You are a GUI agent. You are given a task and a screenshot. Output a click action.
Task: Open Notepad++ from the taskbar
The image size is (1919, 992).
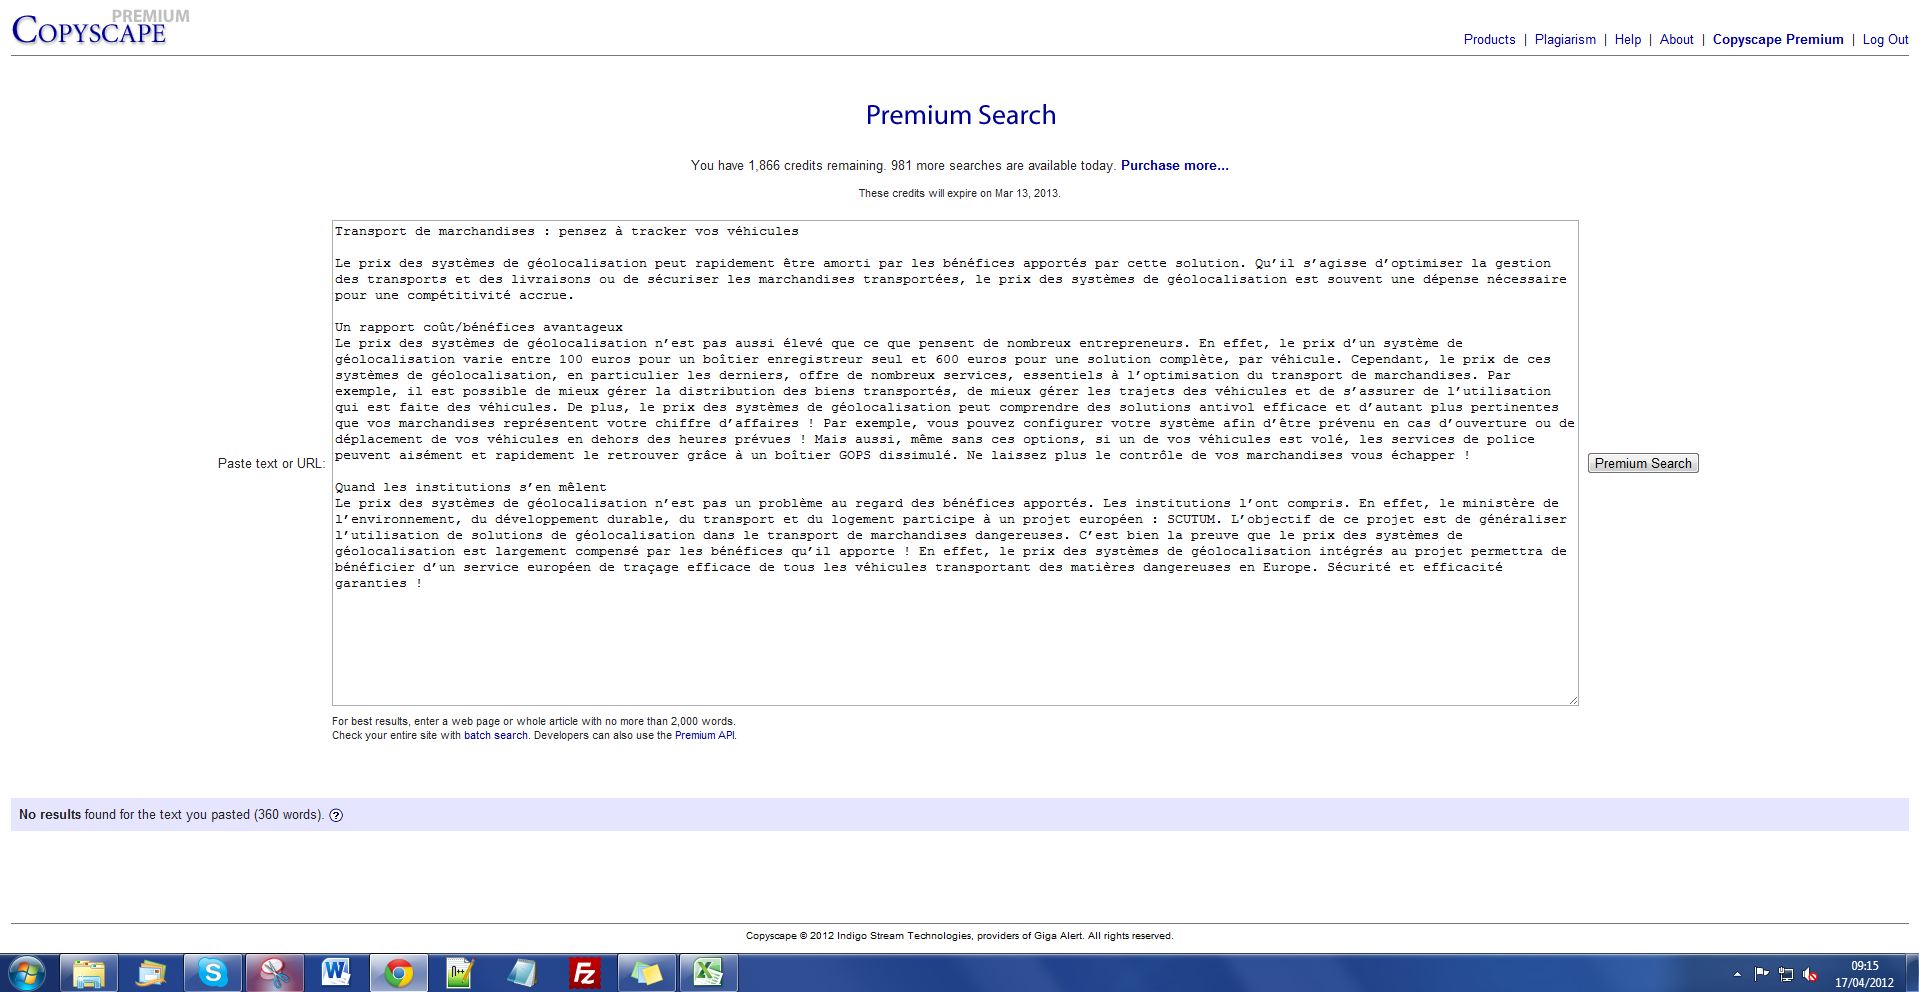click(x=460, y=972)
